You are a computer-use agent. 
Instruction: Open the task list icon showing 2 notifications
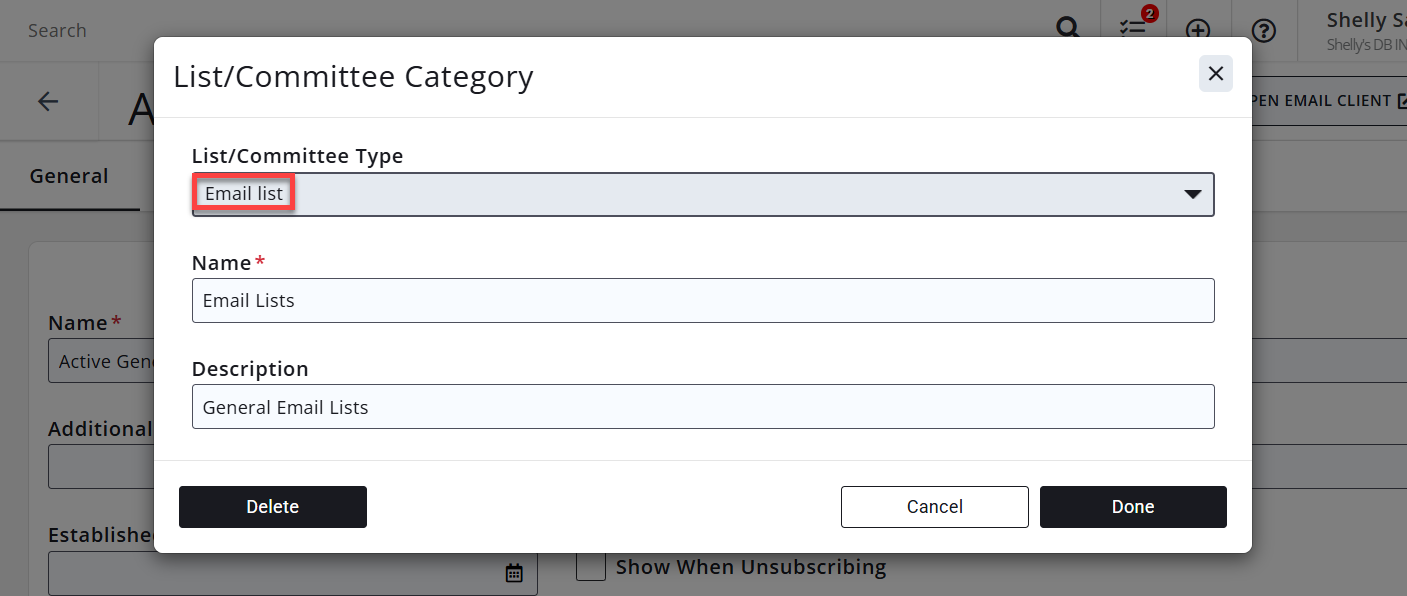[1134, 30]
